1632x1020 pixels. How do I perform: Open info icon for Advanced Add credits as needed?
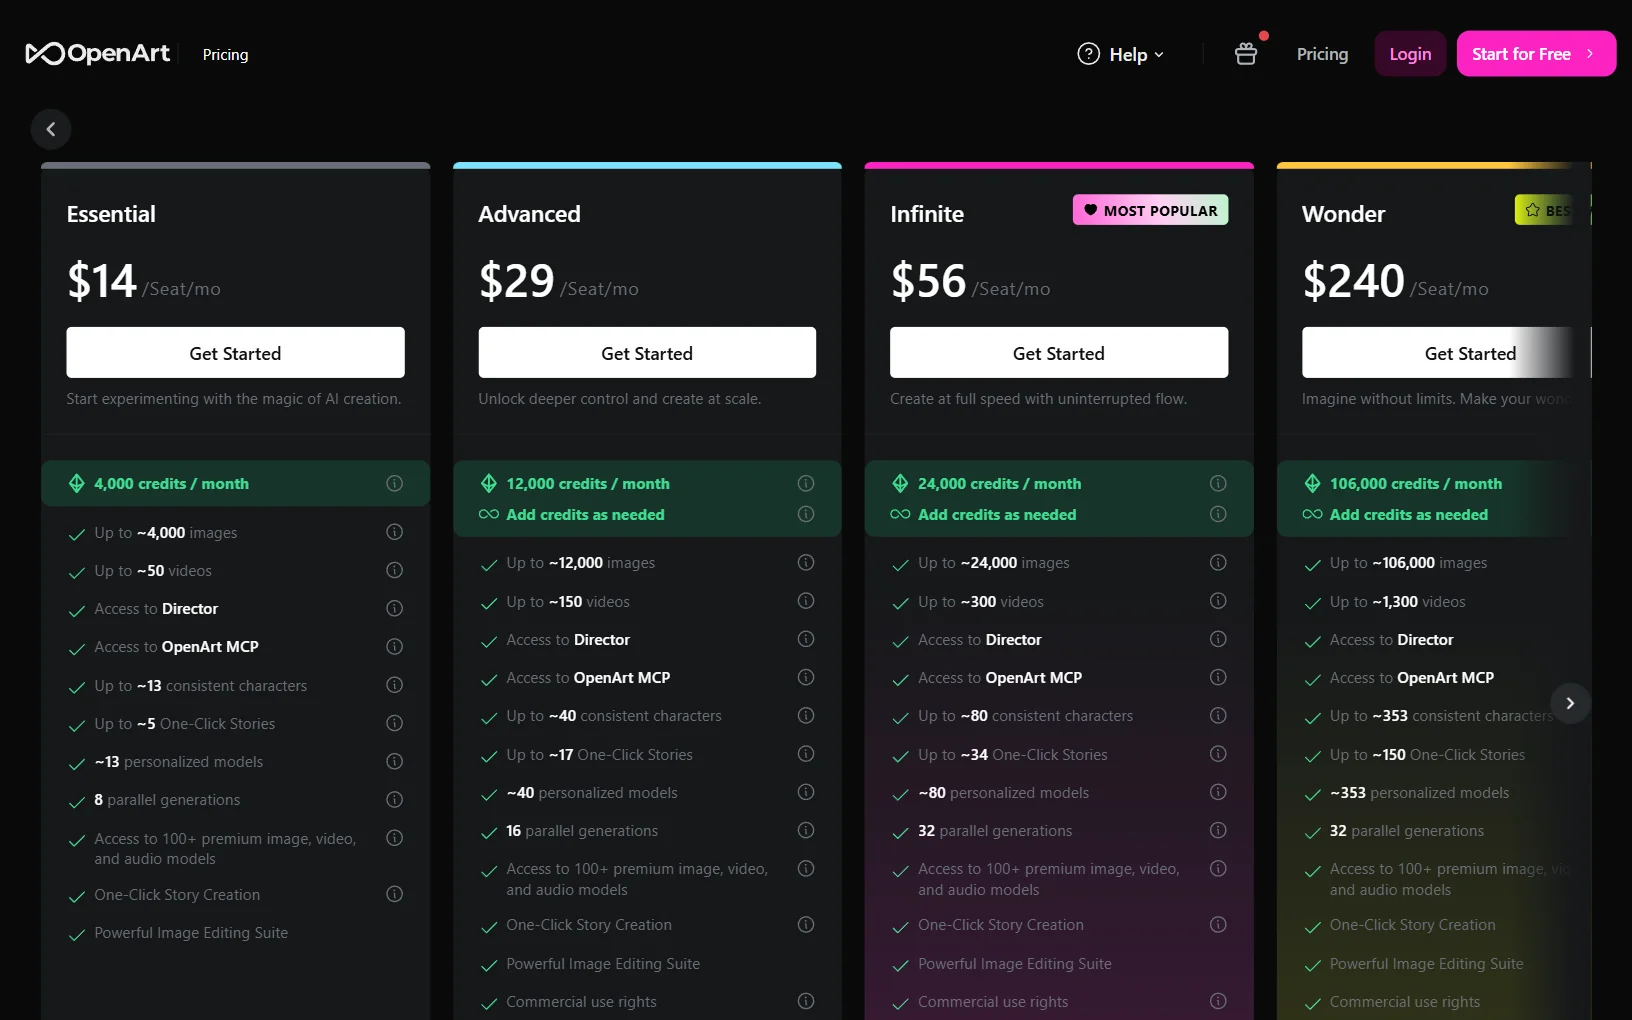(806, 514)
